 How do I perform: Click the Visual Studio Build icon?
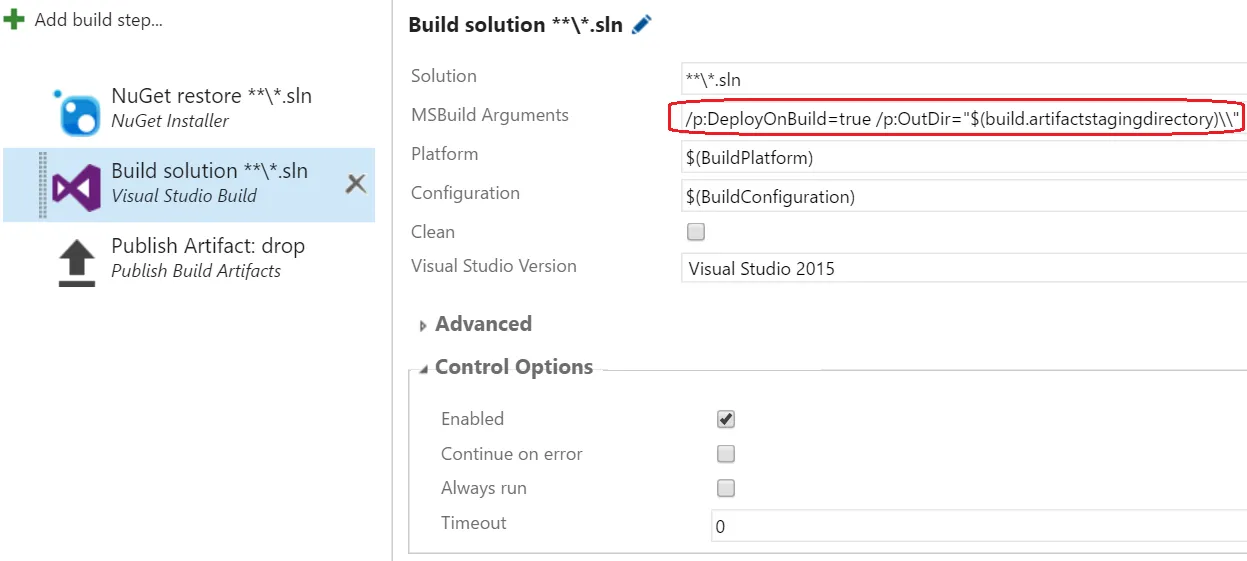pyautogui.click(x=76, y=185)
